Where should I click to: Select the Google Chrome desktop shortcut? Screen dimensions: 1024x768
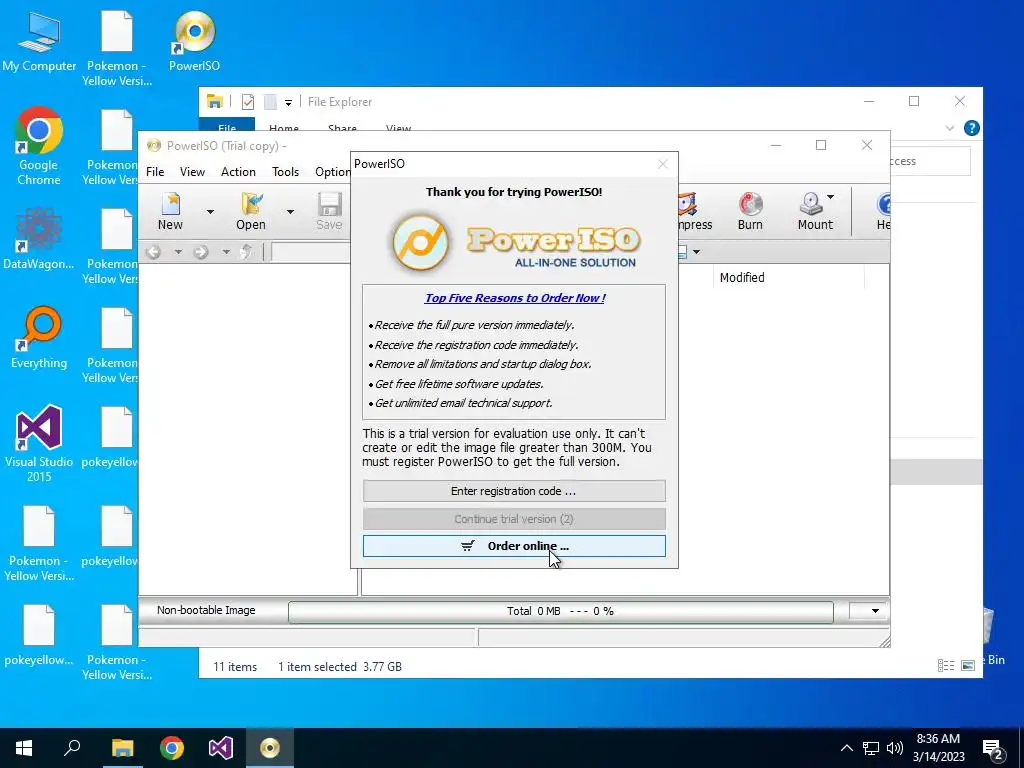[x=39, y=146]
